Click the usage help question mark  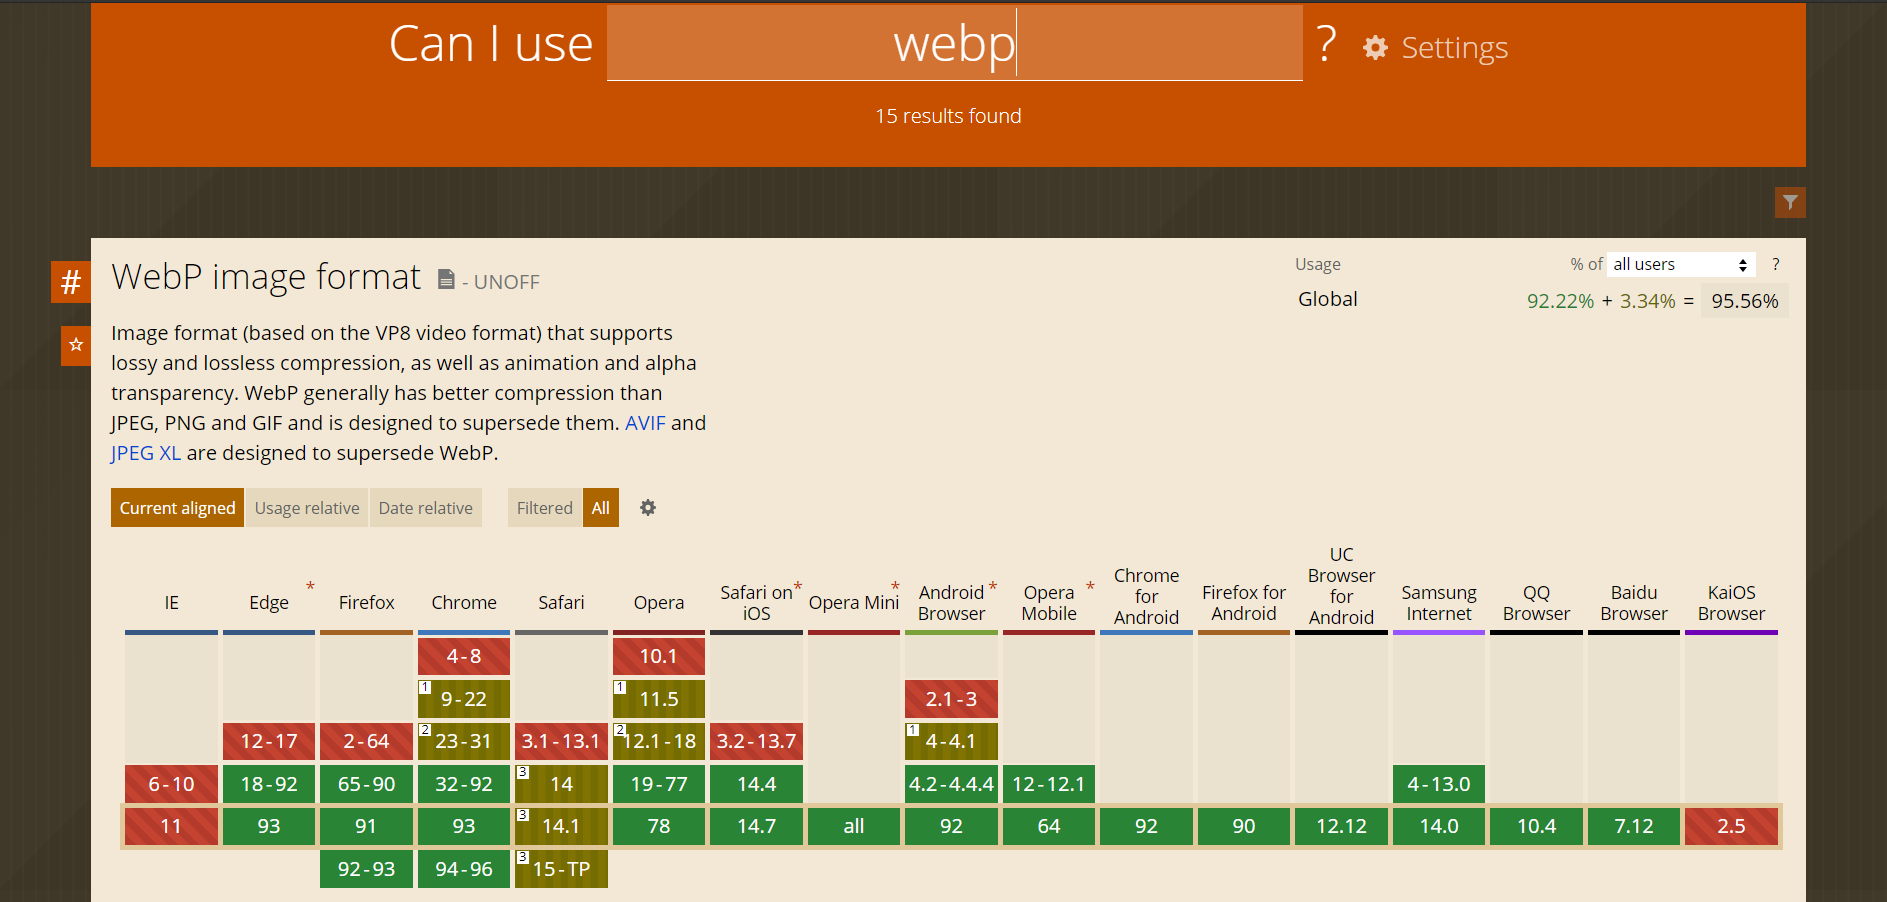[x=1776, y=264]
